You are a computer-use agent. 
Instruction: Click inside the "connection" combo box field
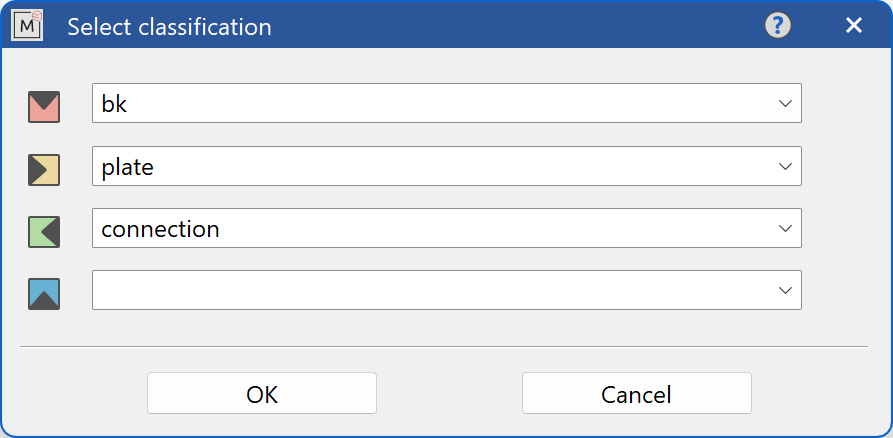pyautogui.click(x=430, y=228)
